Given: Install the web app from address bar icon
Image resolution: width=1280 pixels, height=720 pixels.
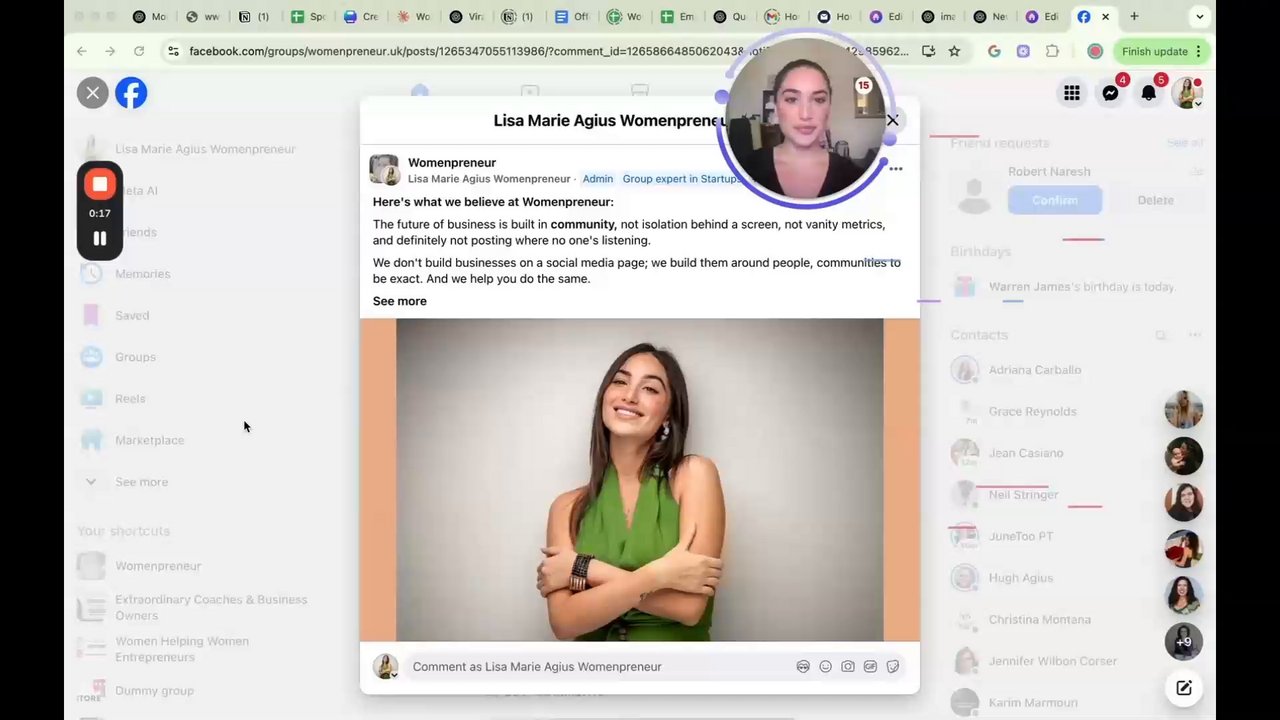Looking at the screenshot, I should [929, 51].
